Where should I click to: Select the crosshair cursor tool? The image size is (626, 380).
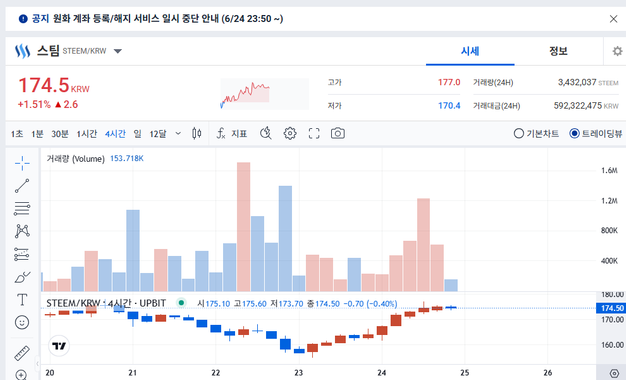(x=22, y=163)
